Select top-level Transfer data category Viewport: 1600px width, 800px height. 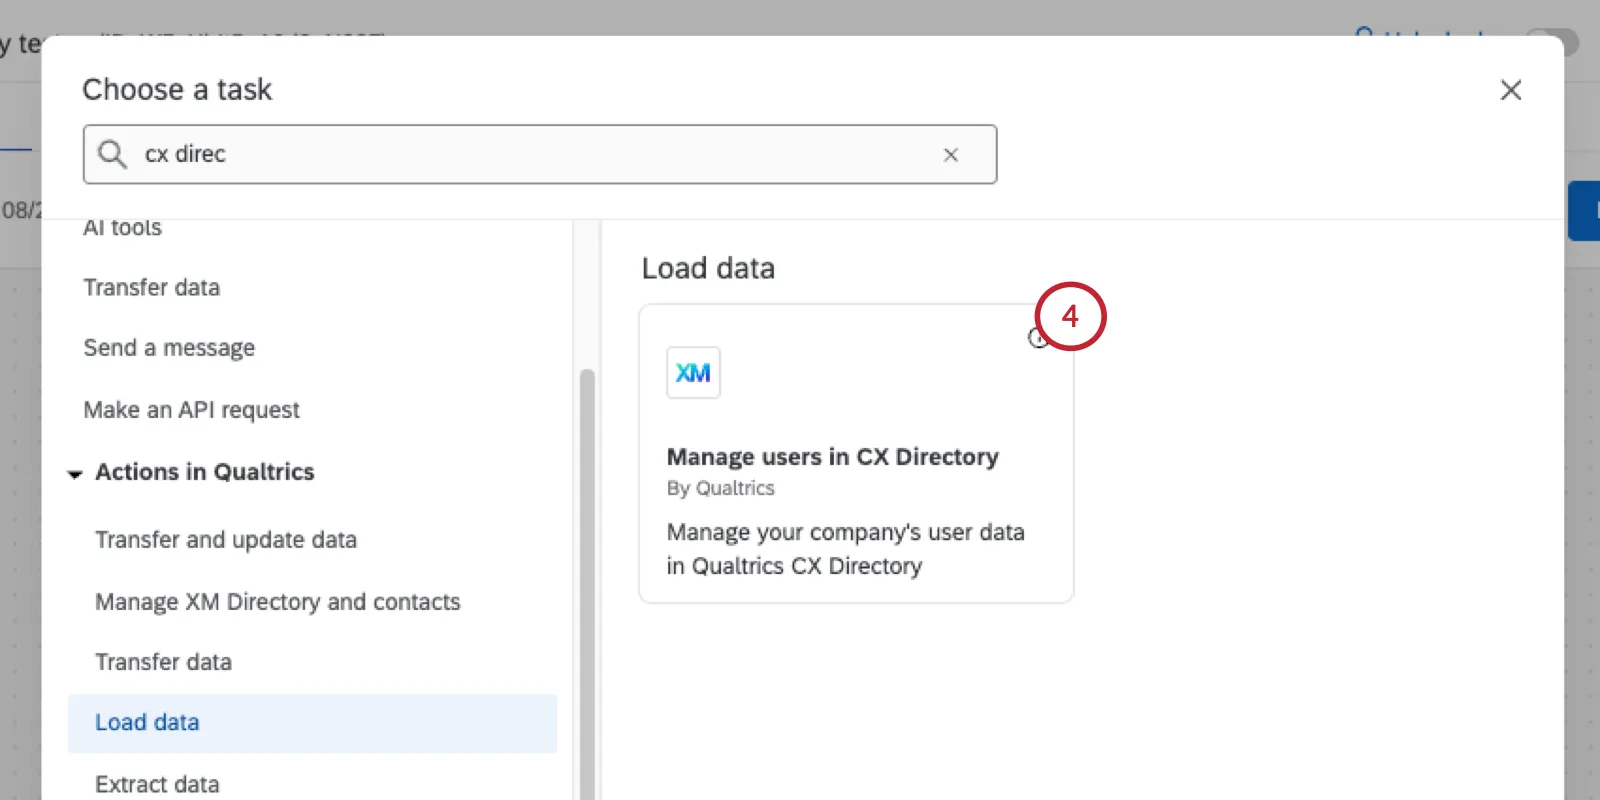152,288
